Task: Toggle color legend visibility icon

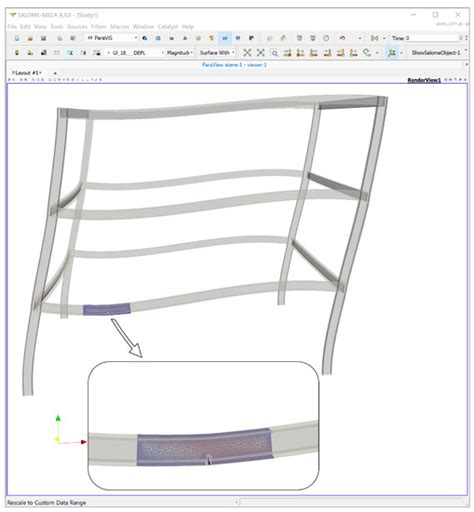Action: tap(17, 53)
